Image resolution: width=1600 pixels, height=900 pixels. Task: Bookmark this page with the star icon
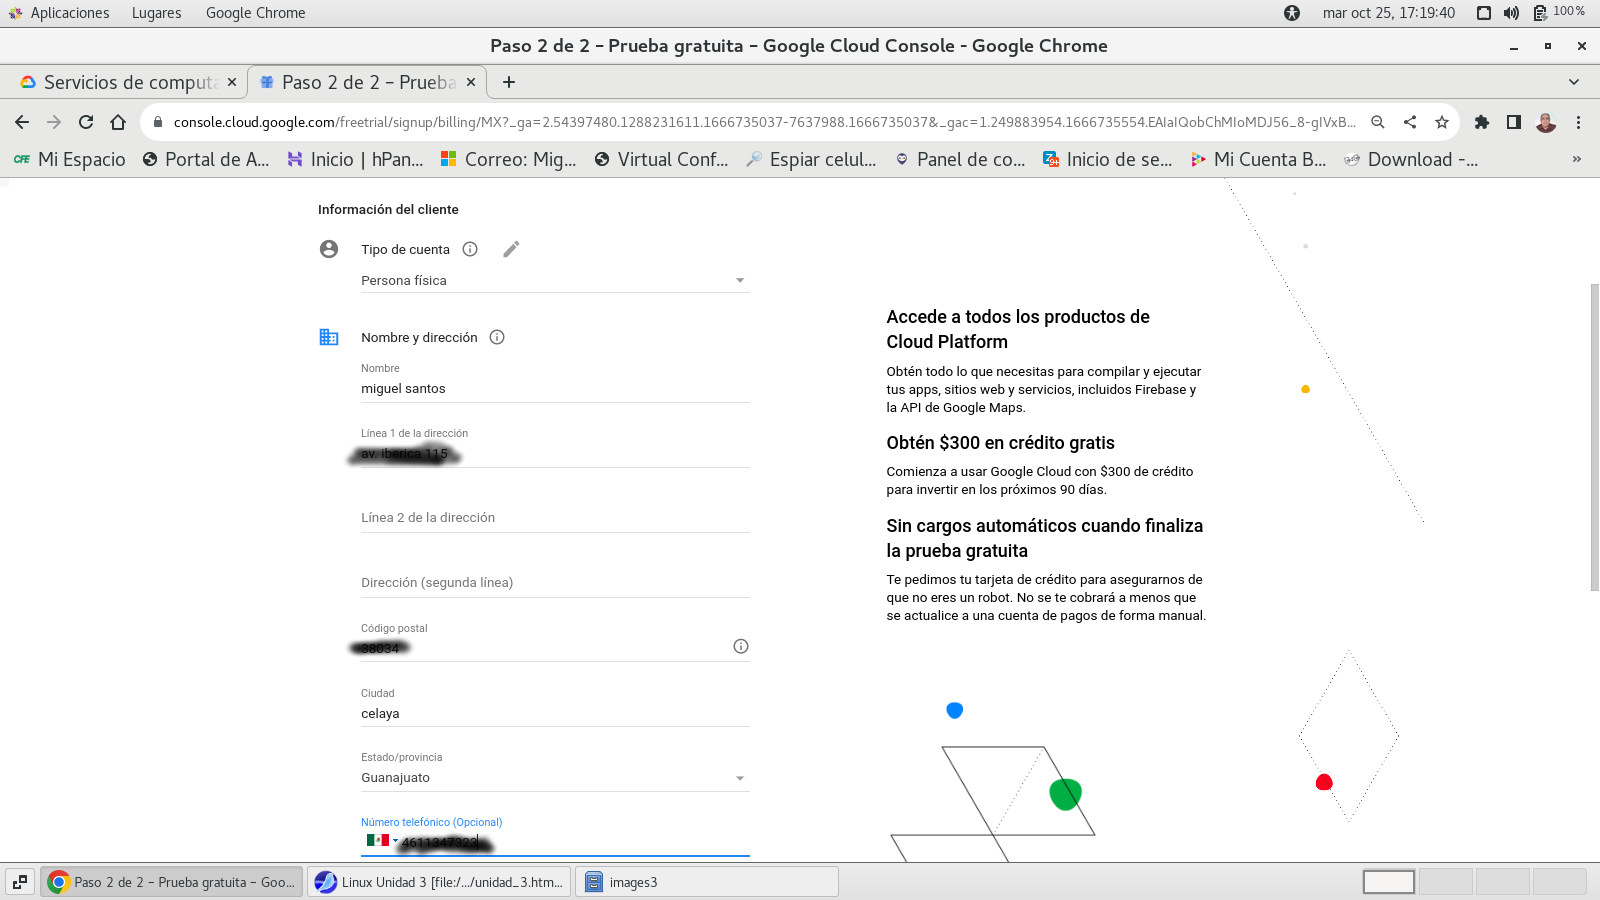[1441, 122]
